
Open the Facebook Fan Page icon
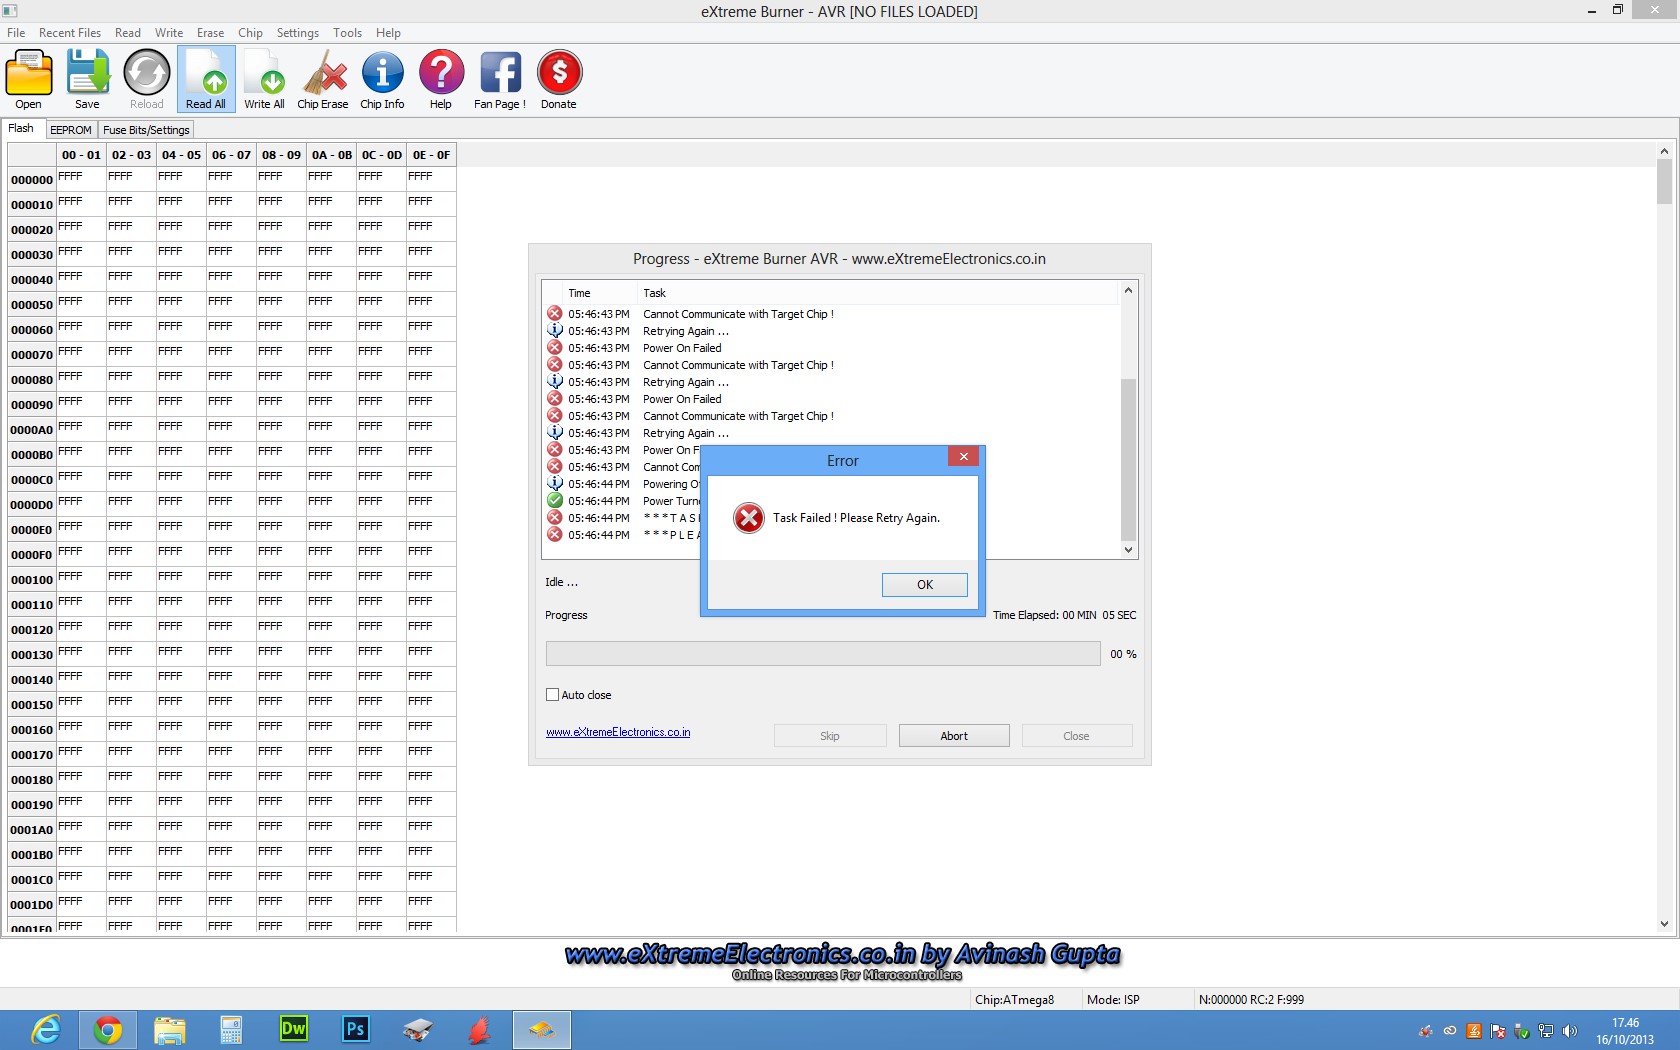point(500,79)
